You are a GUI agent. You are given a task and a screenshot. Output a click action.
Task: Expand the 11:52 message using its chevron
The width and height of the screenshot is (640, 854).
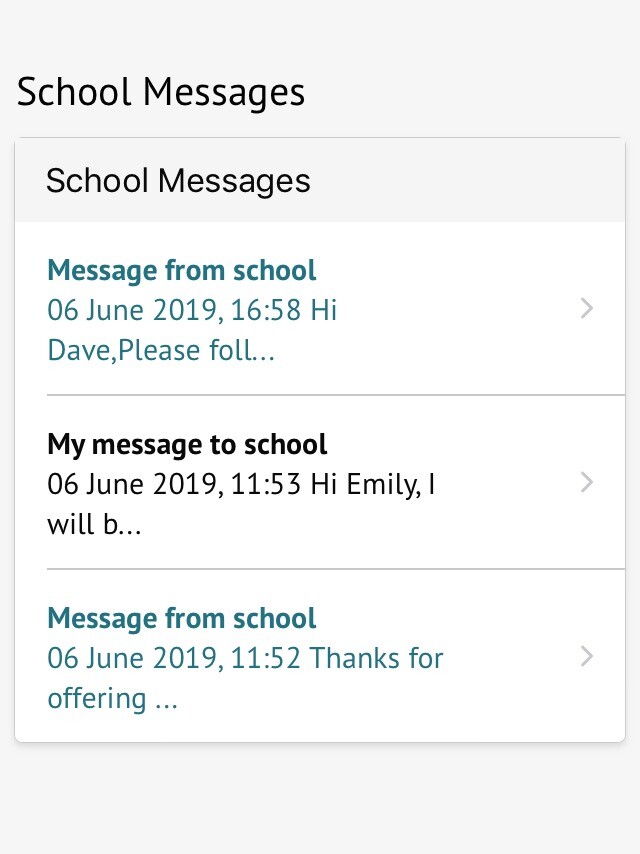click(587, 657)
